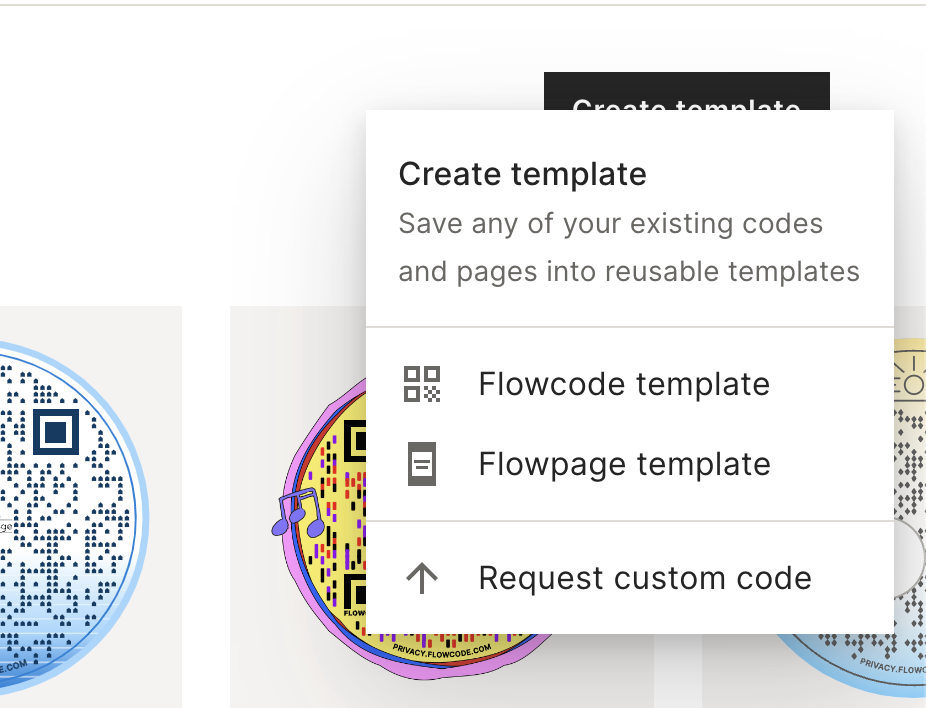This screenshot has height=708, width=926.
Task: Click the black finder square on yellow Flowcode
Action: 356,441
